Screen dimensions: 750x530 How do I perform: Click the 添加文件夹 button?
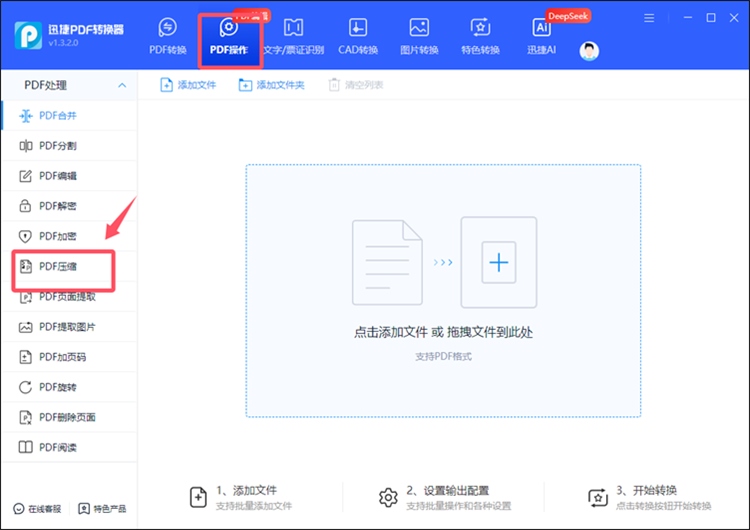271,85
